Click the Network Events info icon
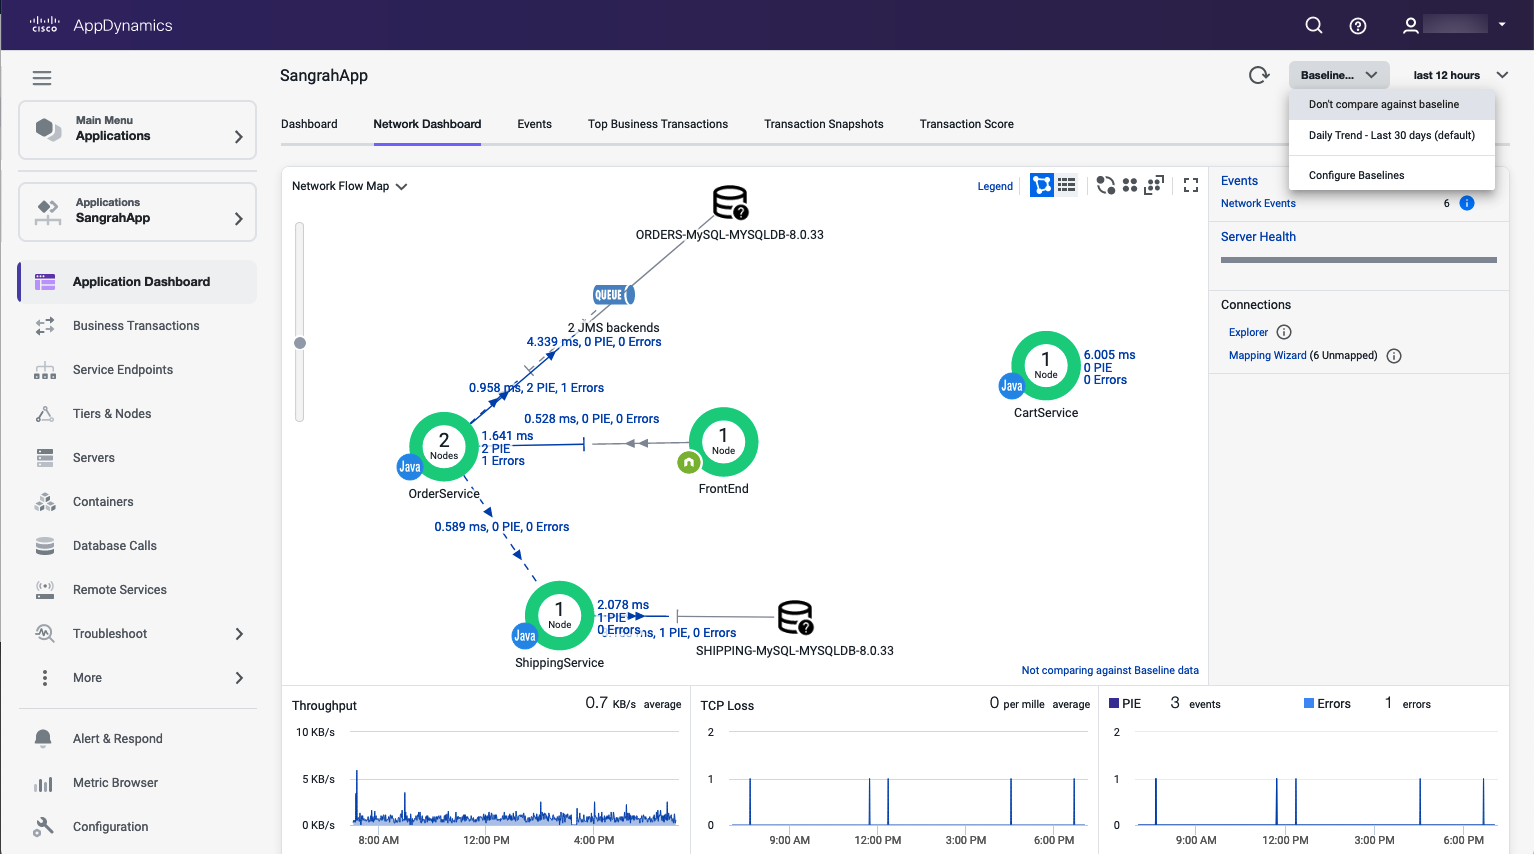 [1467, 203]
